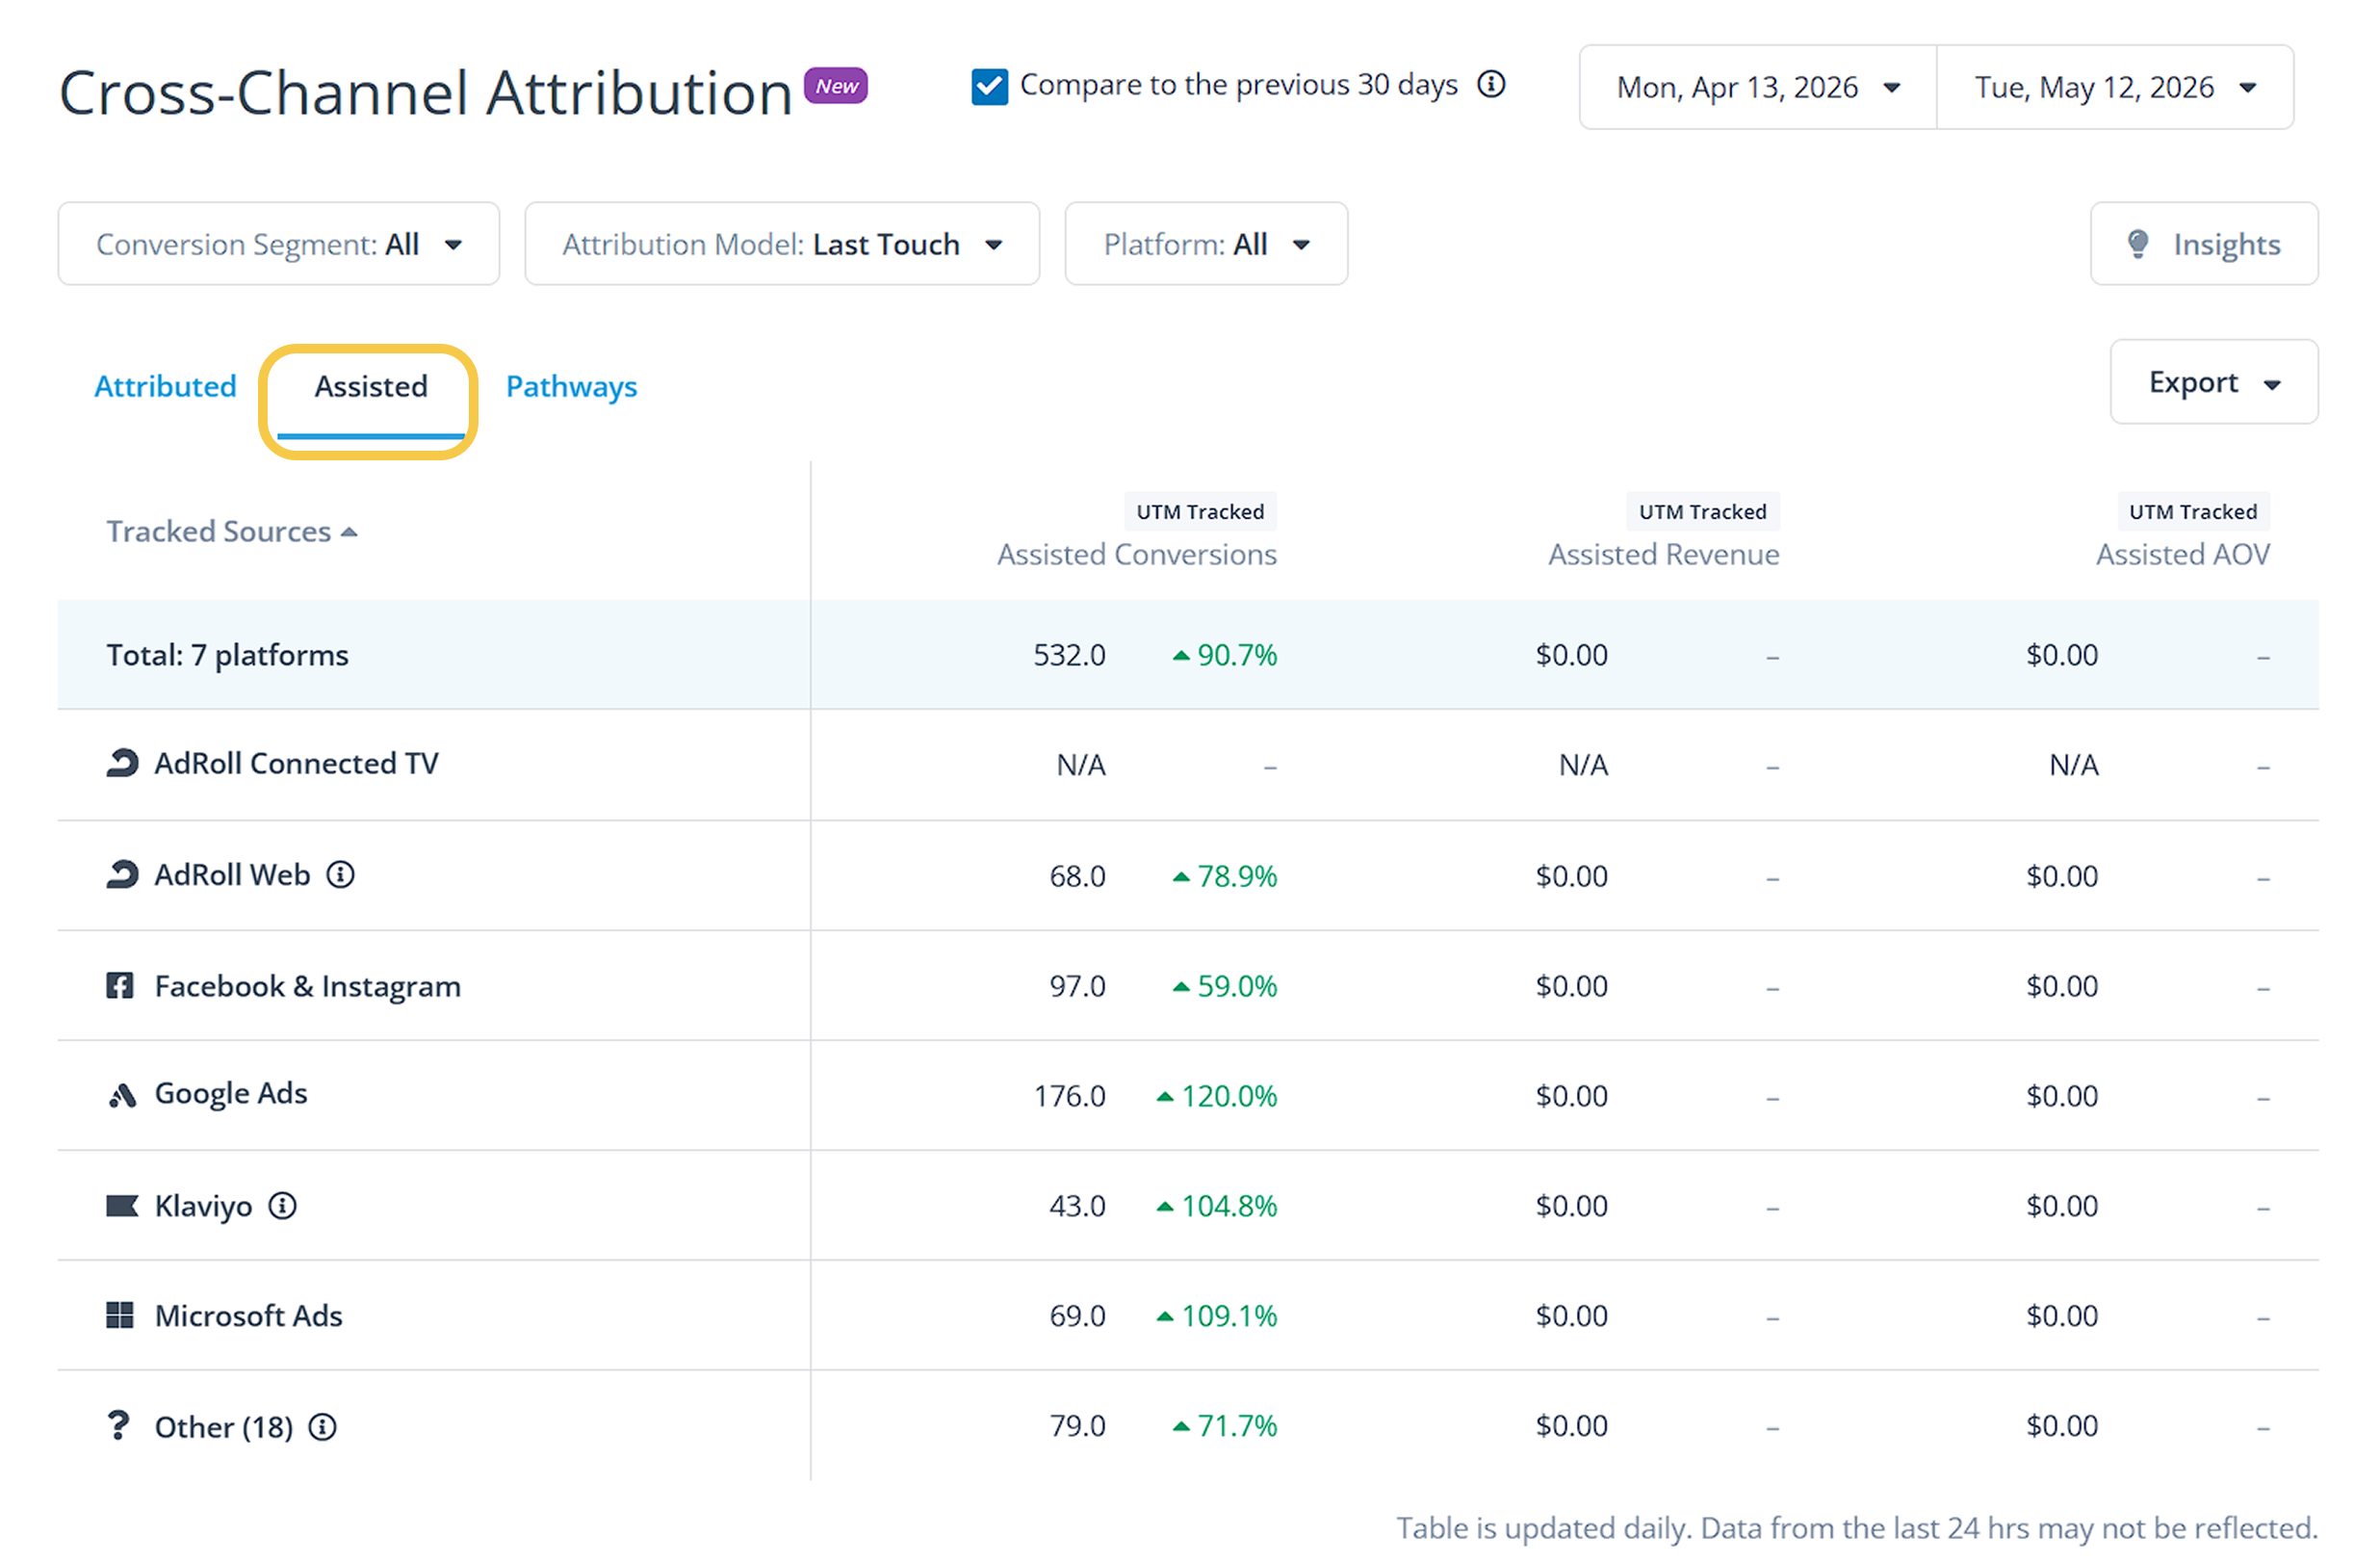Expand the Platform All filter
This screenshot has width=2380, height=1563.
[x=1206, y=244]
